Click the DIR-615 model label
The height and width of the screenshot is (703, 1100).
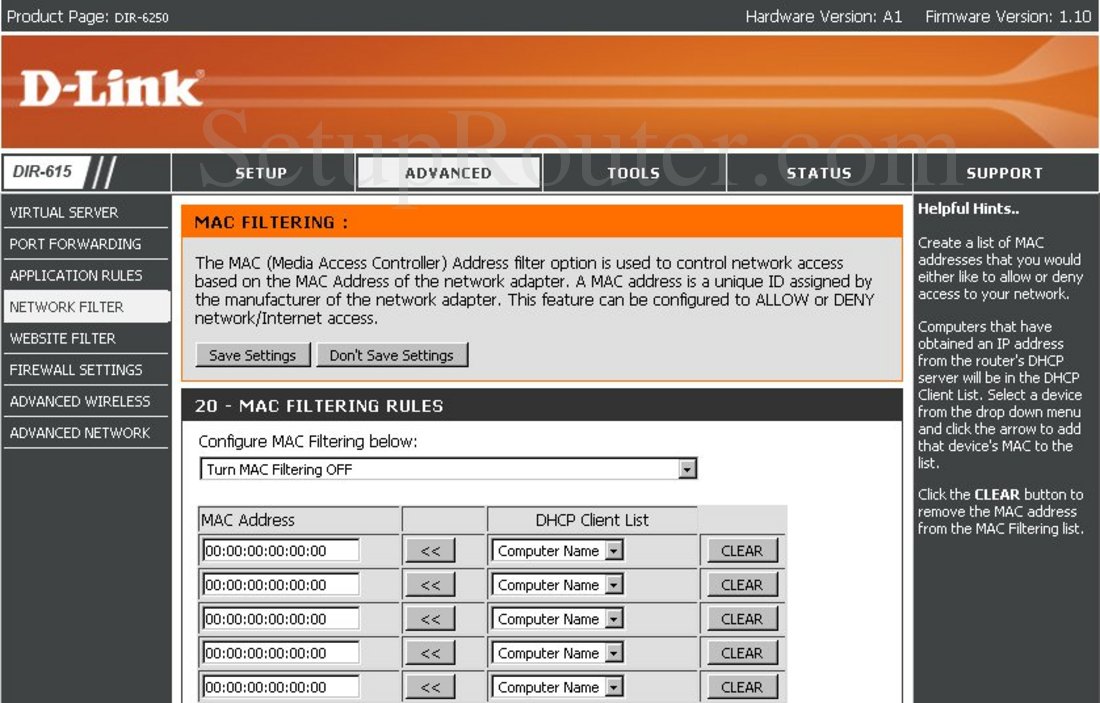click(43, 172)
